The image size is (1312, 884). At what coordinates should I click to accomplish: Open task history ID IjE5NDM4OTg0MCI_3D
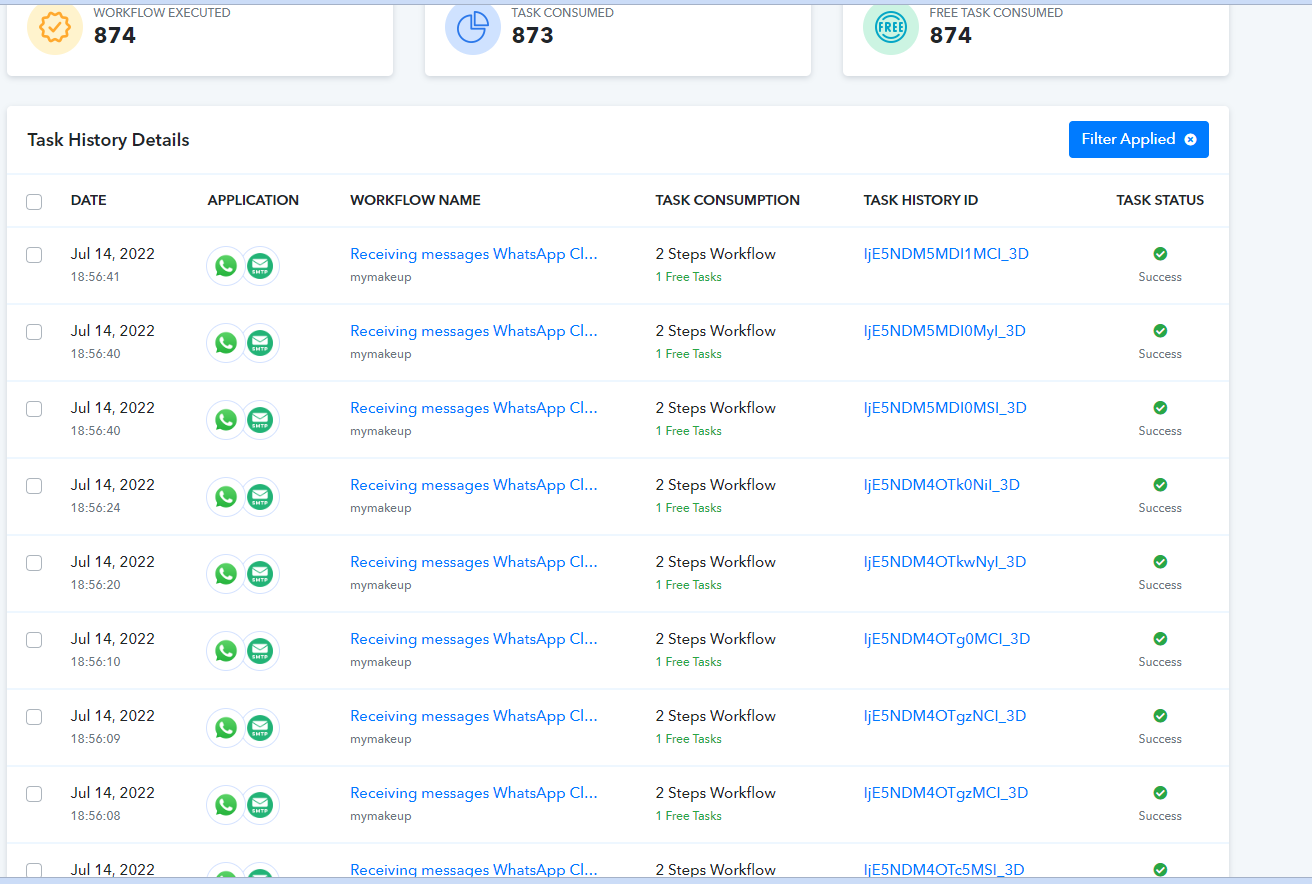947,639
